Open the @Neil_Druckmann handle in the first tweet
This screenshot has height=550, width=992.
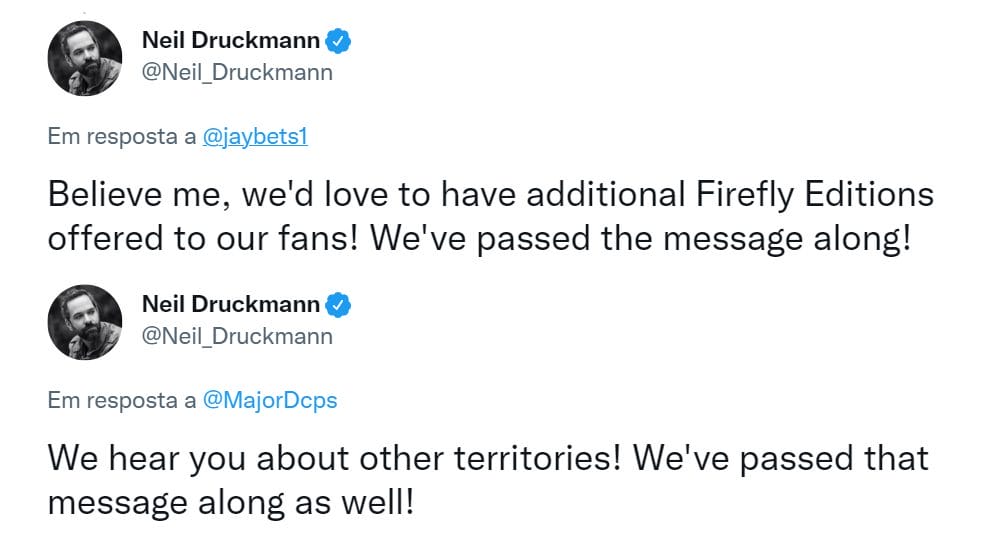pyautogui.click(x=238, y=73)
